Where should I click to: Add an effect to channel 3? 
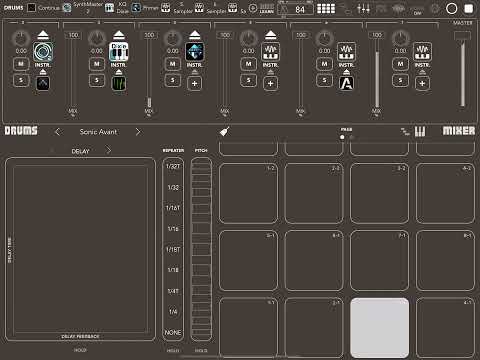coord(195,83)
